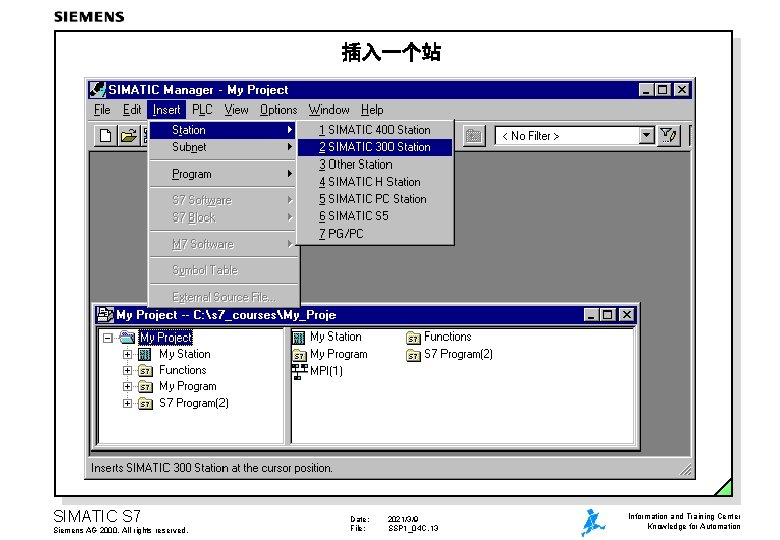Click the My Project window title icon
Image resolution: width=780 pixels, height=540 pixels.
pos(105,314)
